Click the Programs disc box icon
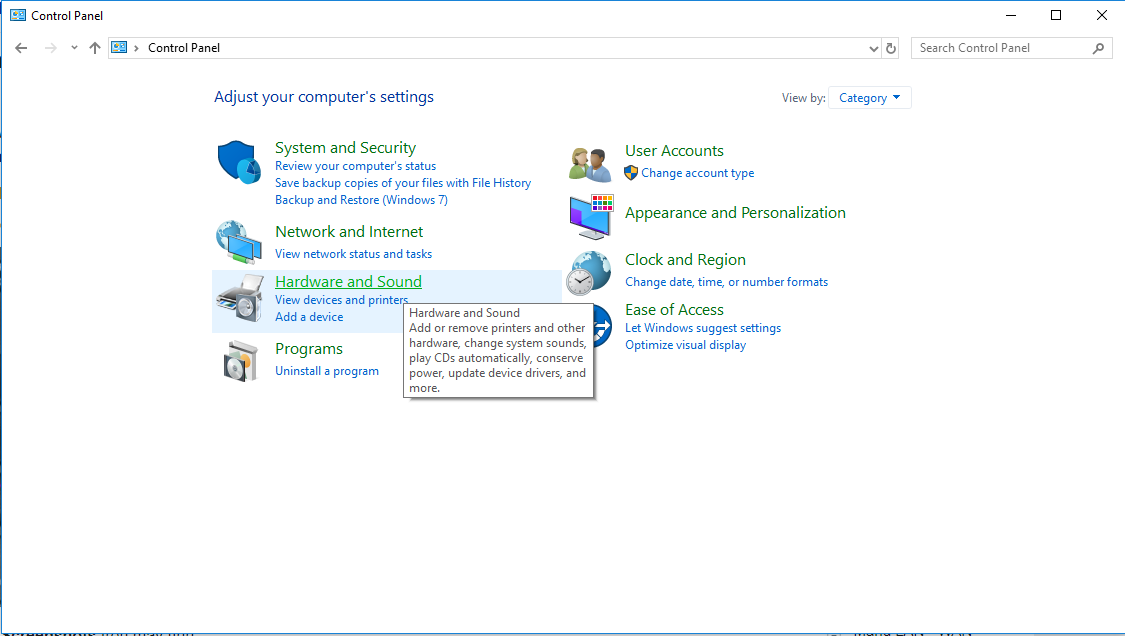Viewport: 1125px width, 636px height. click(x=240, y=360)
